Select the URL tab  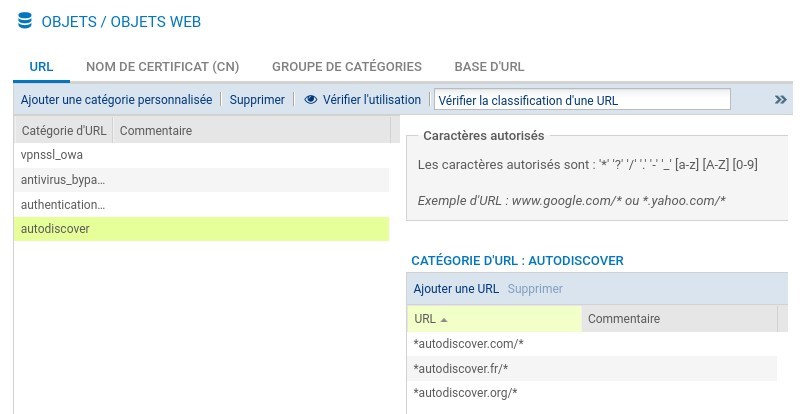[x=41, y=66]
